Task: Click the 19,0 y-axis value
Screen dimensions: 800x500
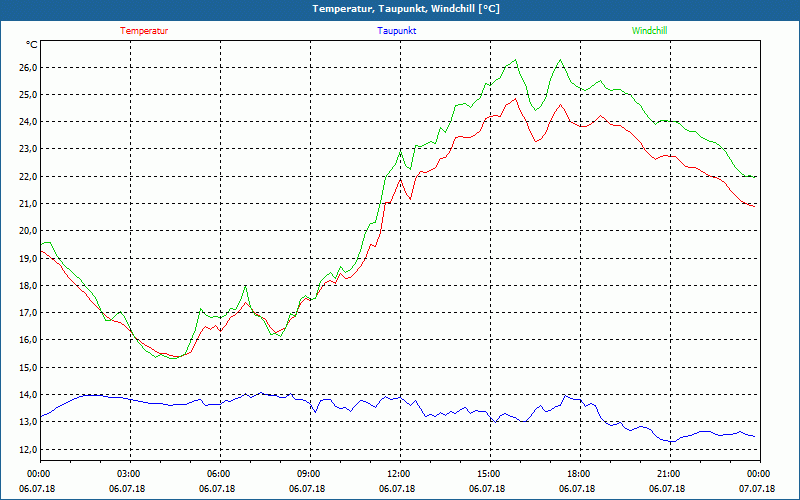Action: [28, 258]
